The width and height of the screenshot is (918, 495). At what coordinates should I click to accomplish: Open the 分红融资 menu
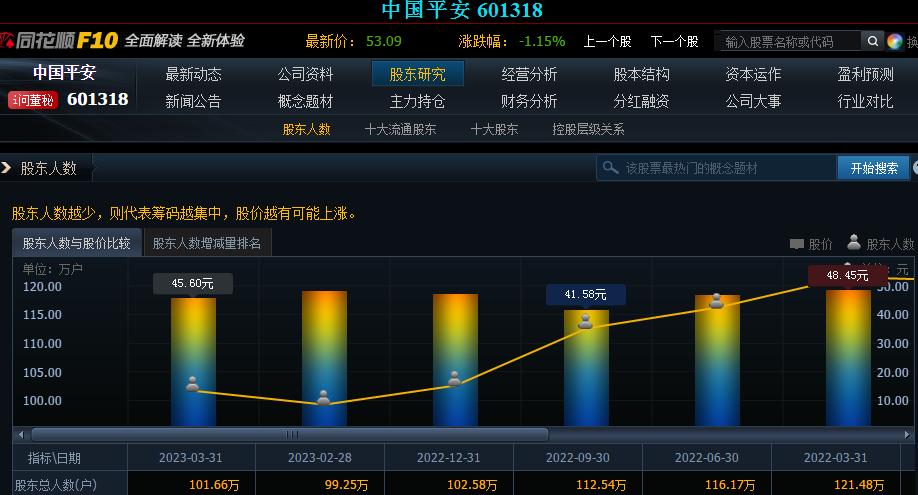click(641, 101)
